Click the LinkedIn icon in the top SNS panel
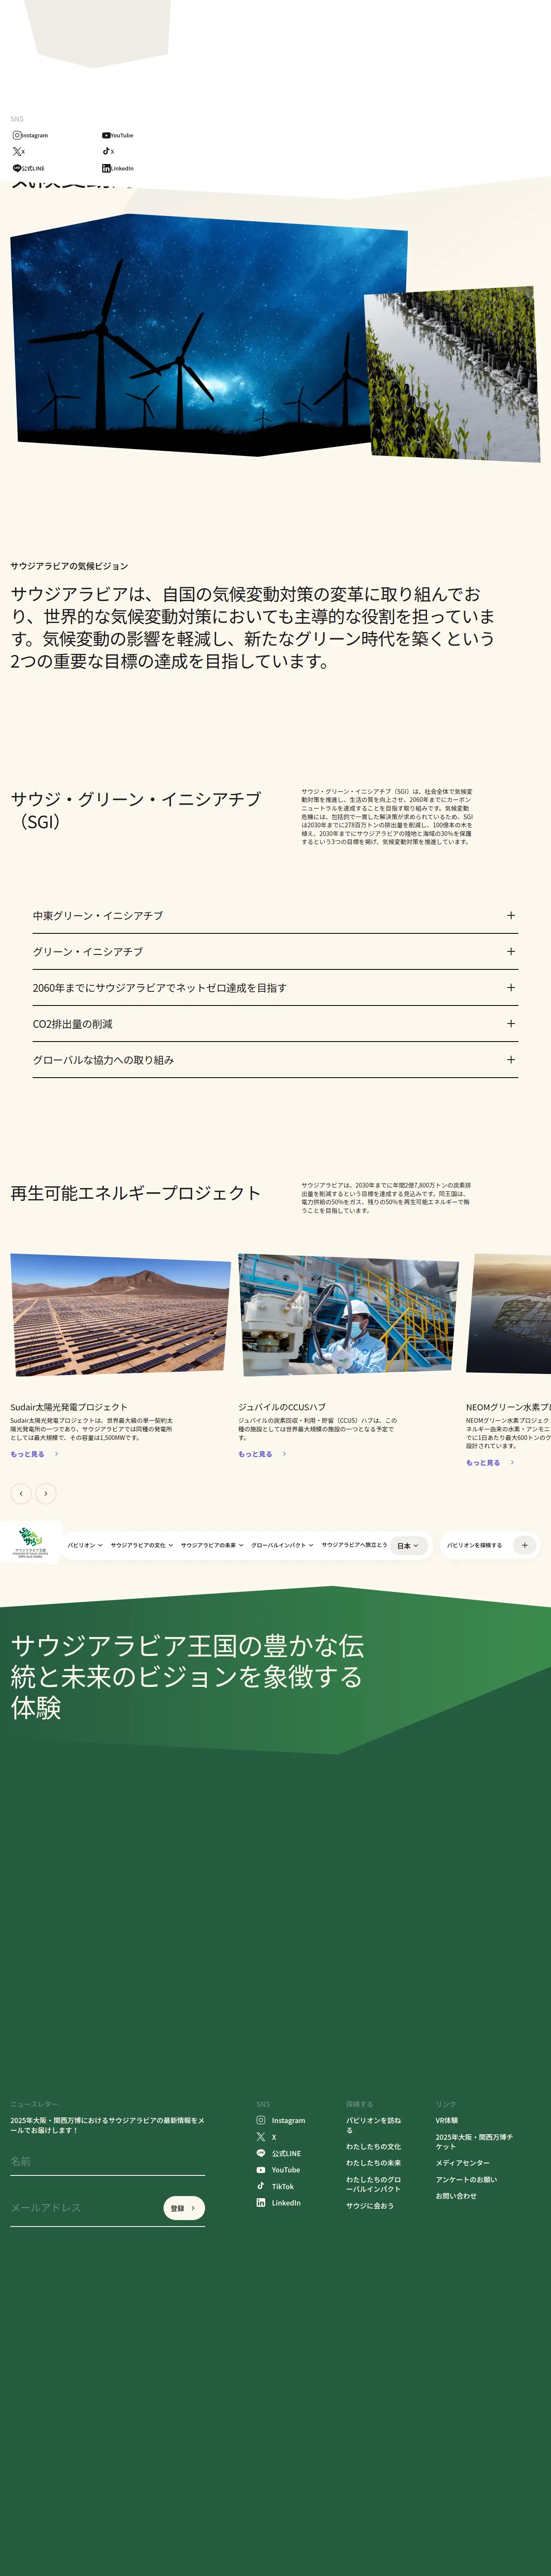This screenshot has width=551, height=2576. 106,168
